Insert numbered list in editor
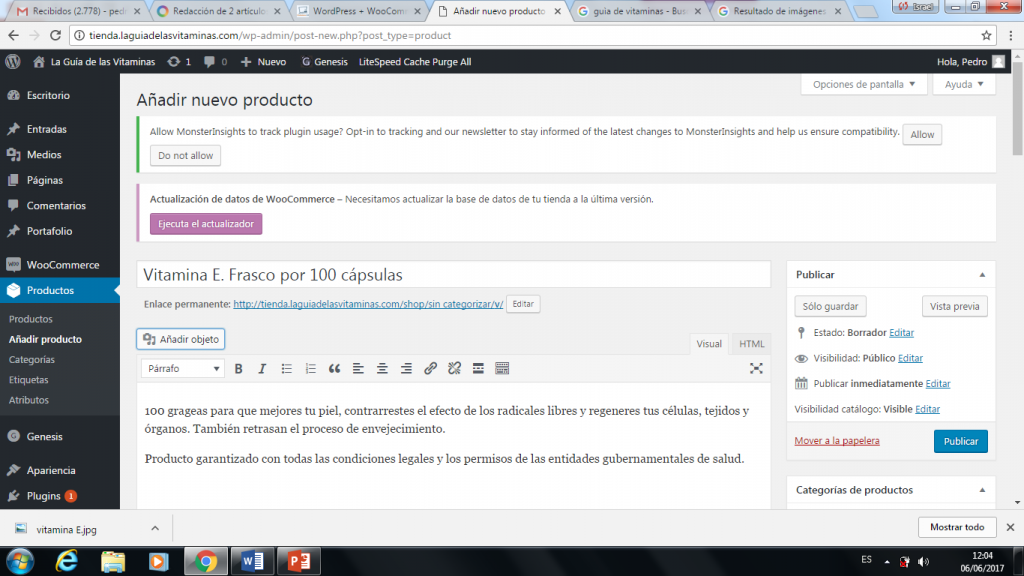Image resolution: width=1024 pixels, height=576 pixels. coord(310,369)
